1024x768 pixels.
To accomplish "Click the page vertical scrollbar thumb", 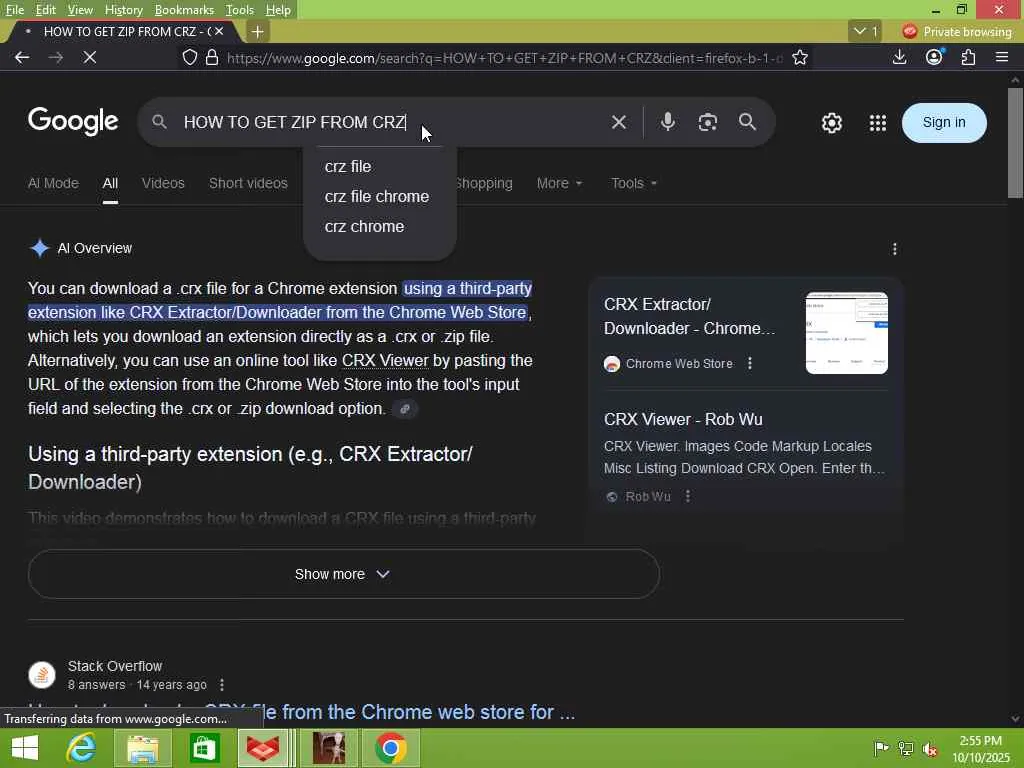I will 1015,142.
